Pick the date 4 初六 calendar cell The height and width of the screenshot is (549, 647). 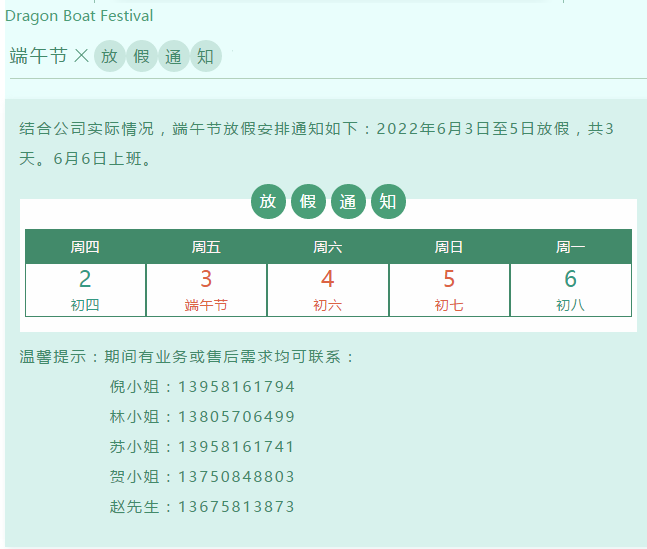pyautogui.click(x=327, y=290)
